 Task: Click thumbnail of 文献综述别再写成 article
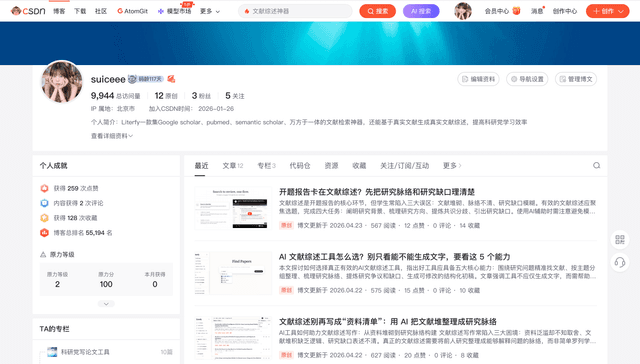[x=233, y=338]
